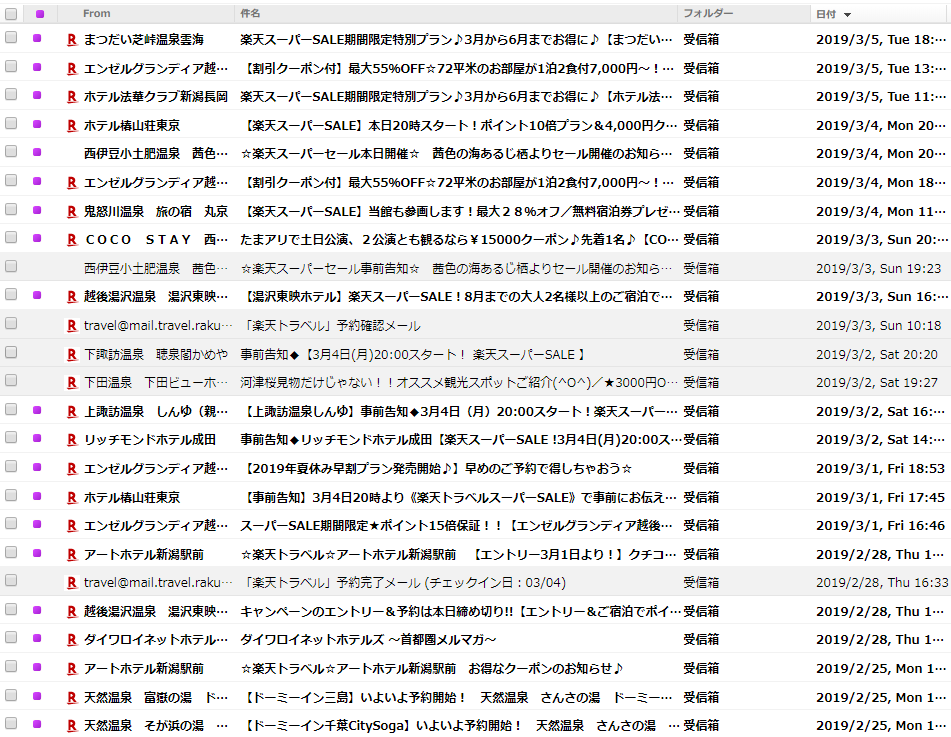This screenshot has height=737, width=951.
Task: Click the Rakuten icon beside 上諏訪温泉 しんゆ
Action: [x=72, y=412]
